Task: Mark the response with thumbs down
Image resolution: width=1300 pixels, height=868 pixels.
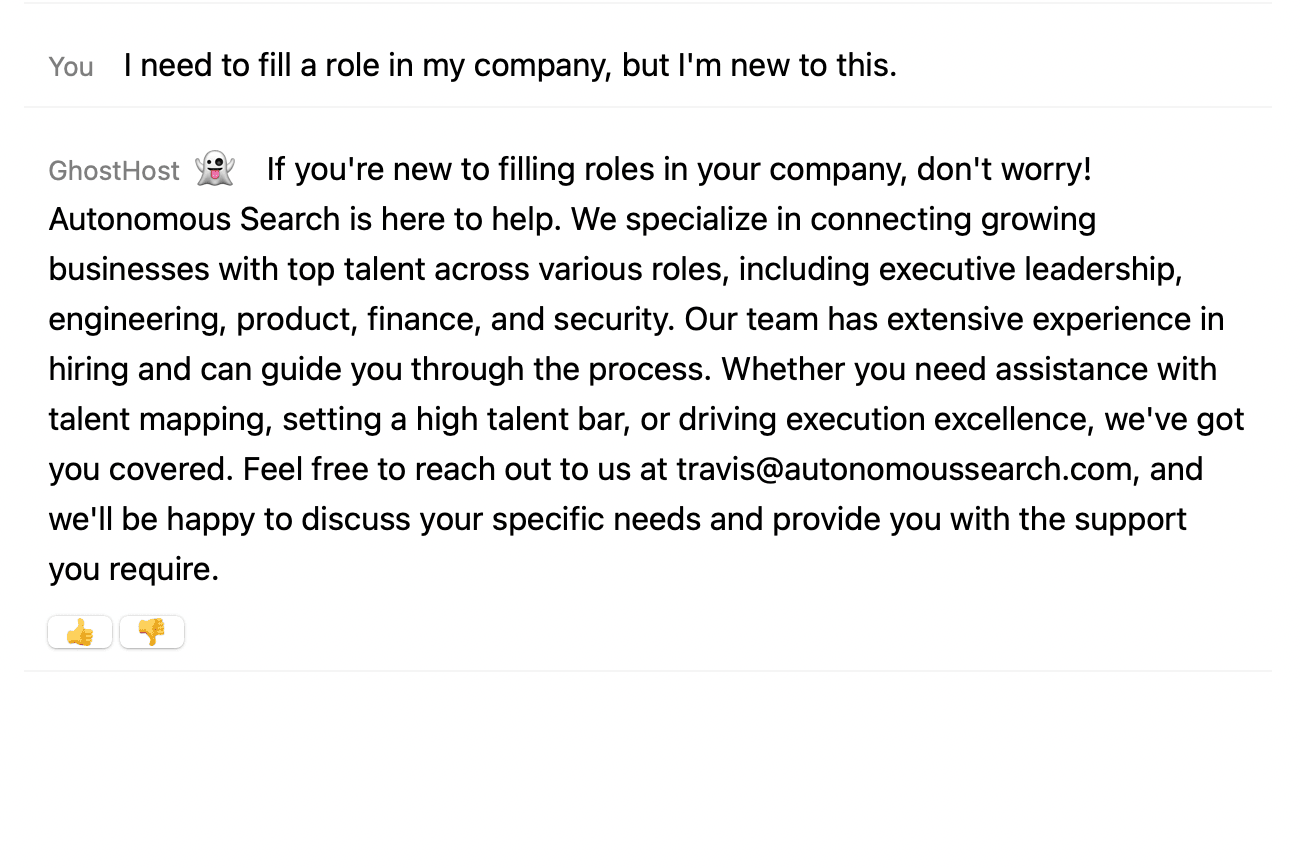Action: (152, 632)
